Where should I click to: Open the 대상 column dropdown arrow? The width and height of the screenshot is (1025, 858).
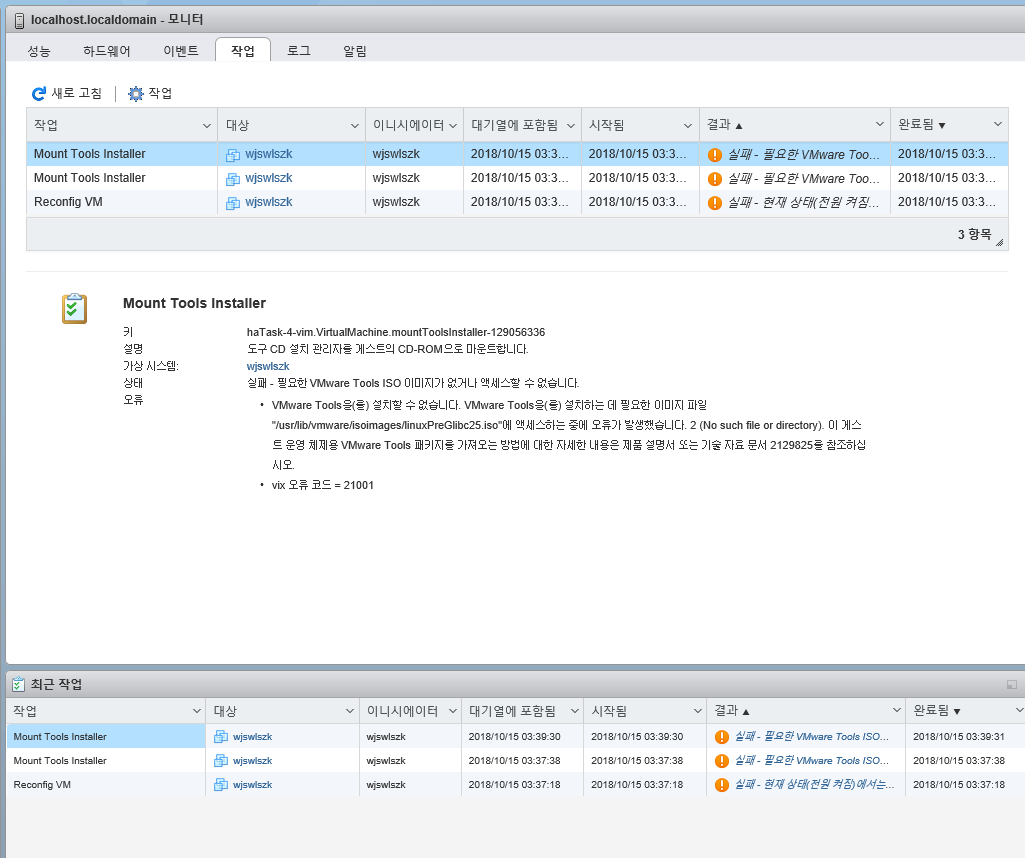[354, 125]
